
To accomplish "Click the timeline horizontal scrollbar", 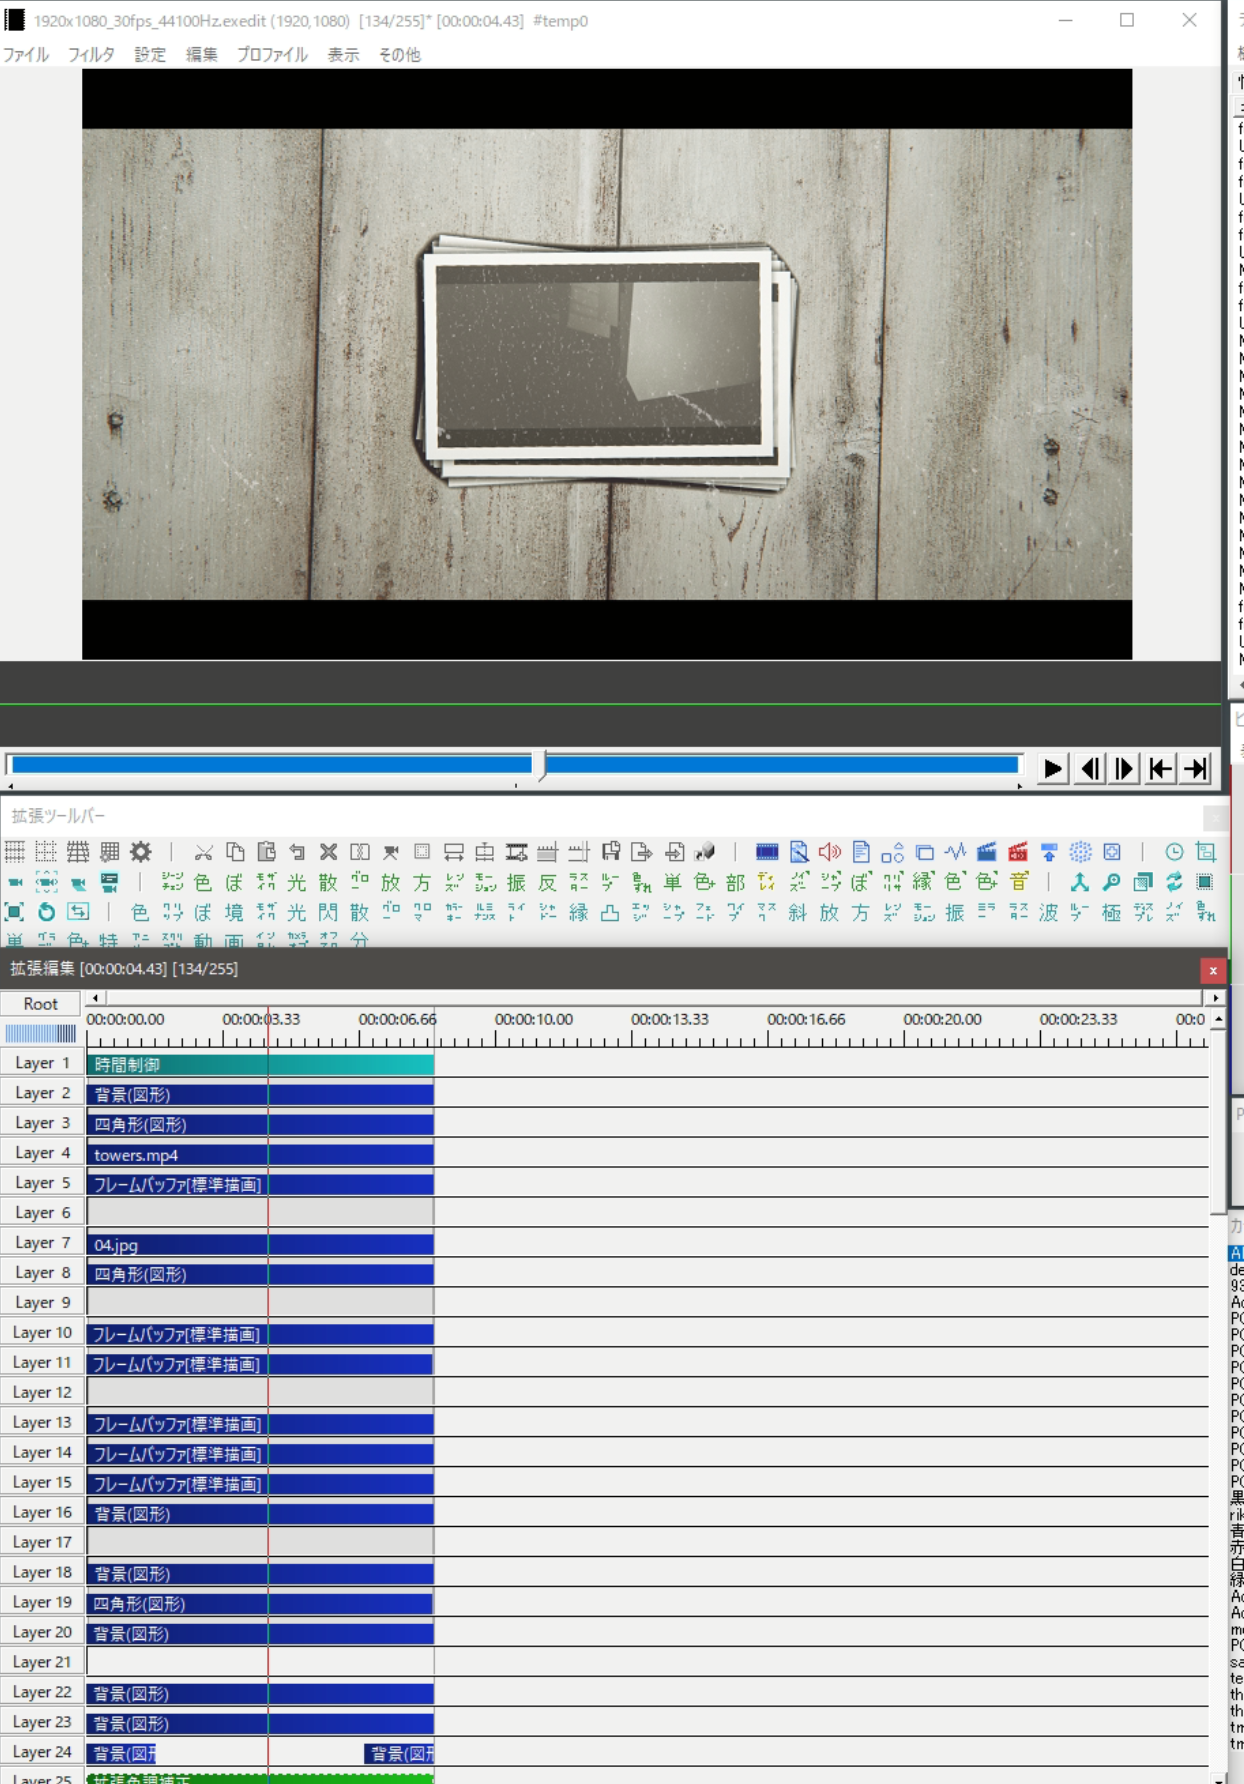I will [655, 998].
